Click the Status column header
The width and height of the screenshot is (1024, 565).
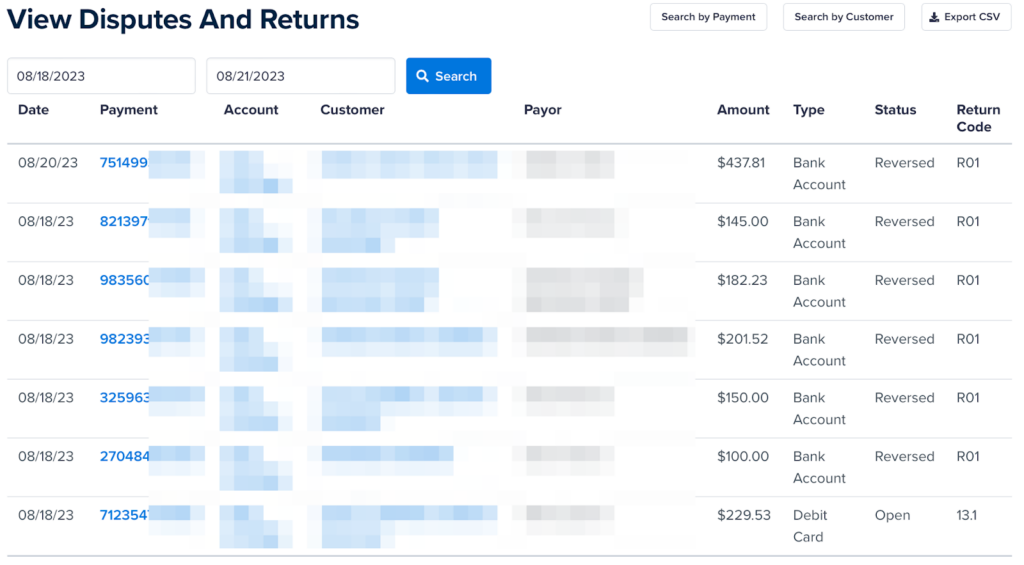click(x=895, y=110)
